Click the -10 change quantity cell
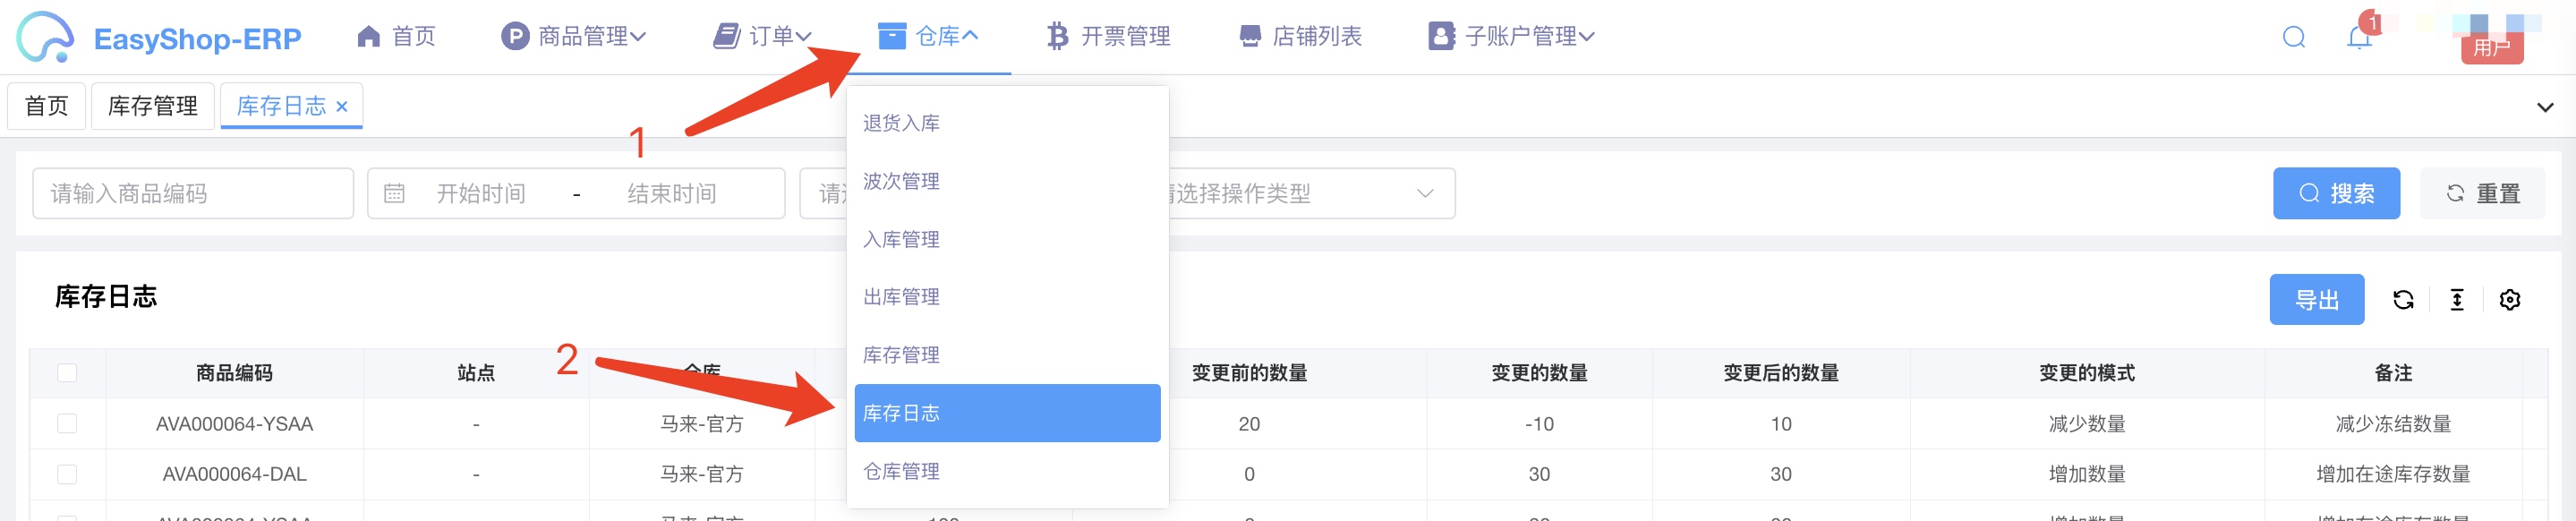The width and height of the screenshot is (2576, 521). [1540, 424]
